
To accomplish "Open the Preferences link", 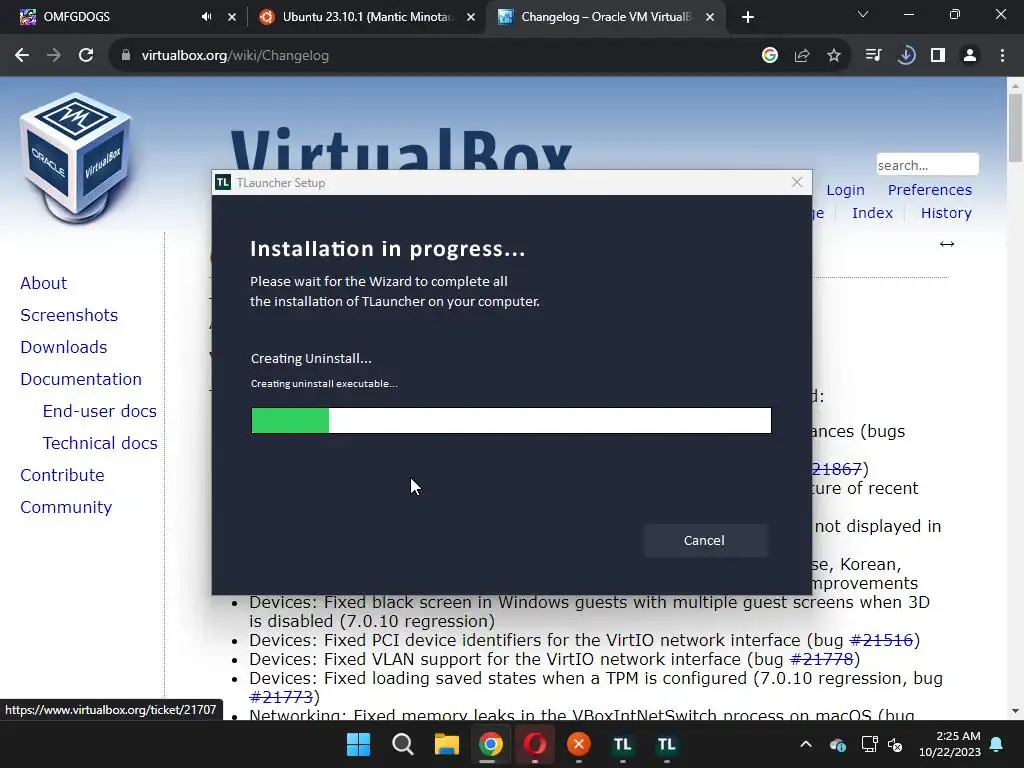I will [930, 190].
